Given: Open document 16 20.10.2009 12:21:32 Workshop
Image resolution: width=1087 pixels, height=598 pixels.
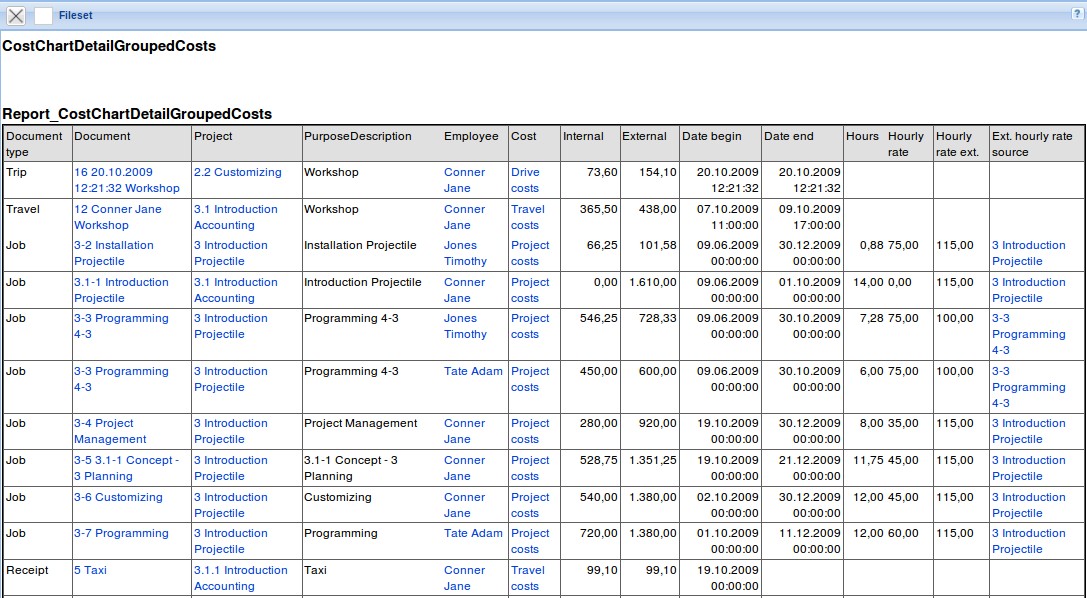Looking at the screenshot, I should pyautogui.click(x=126, y=180).
